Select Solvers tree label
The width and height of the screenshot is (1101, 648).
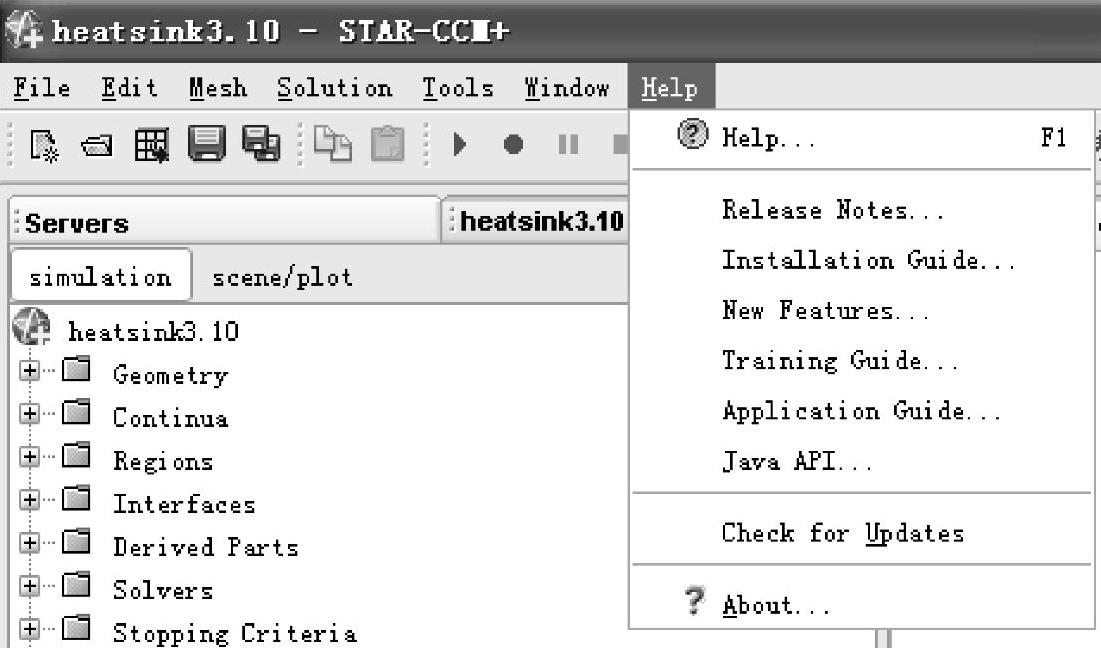tap(163, 590)
